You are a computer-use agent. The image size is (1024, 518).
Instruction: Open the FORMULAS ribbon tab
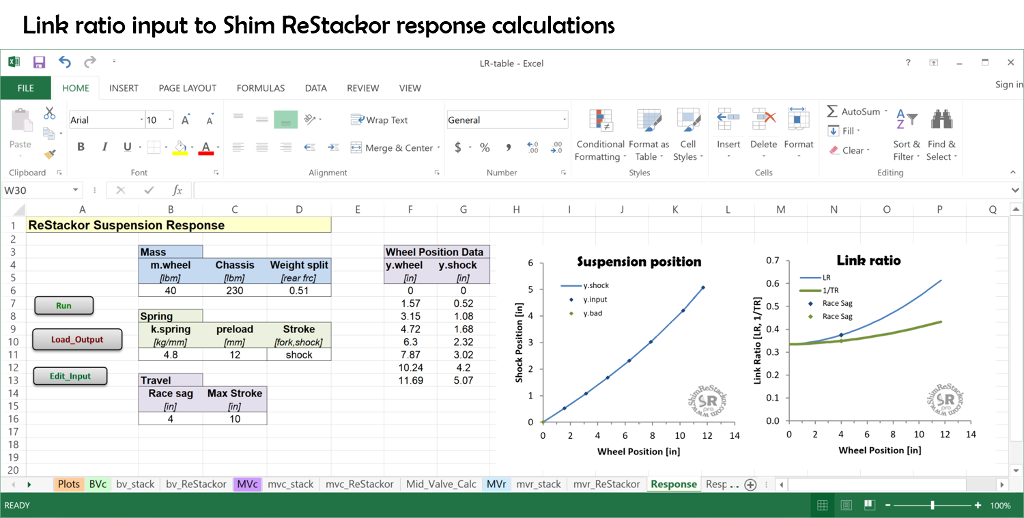261,88
